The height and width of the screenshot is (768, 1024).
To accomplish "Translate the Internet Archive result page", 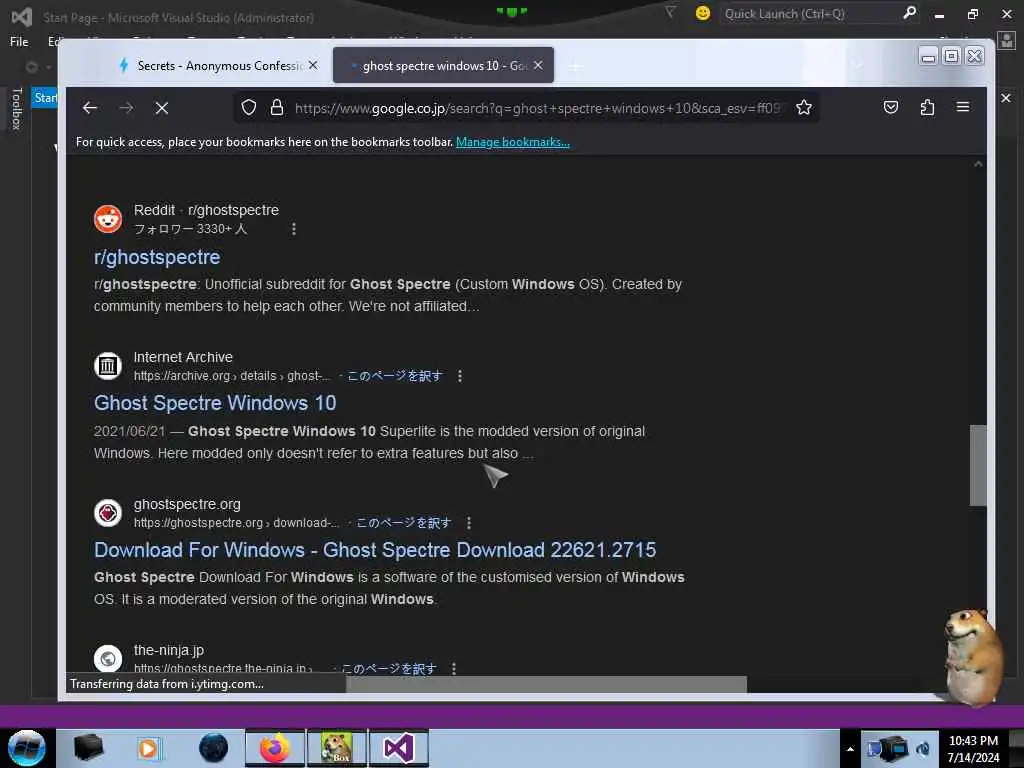I will pyautogui.click(x=394, y=376).
